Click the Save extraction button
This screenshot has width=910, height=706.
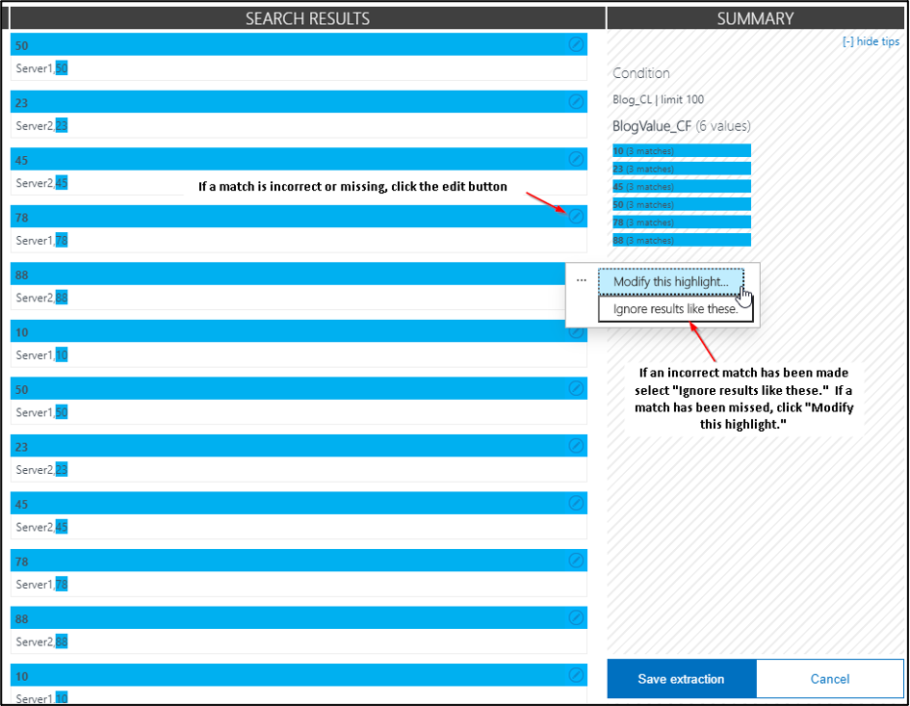click(x=681, y=679)
